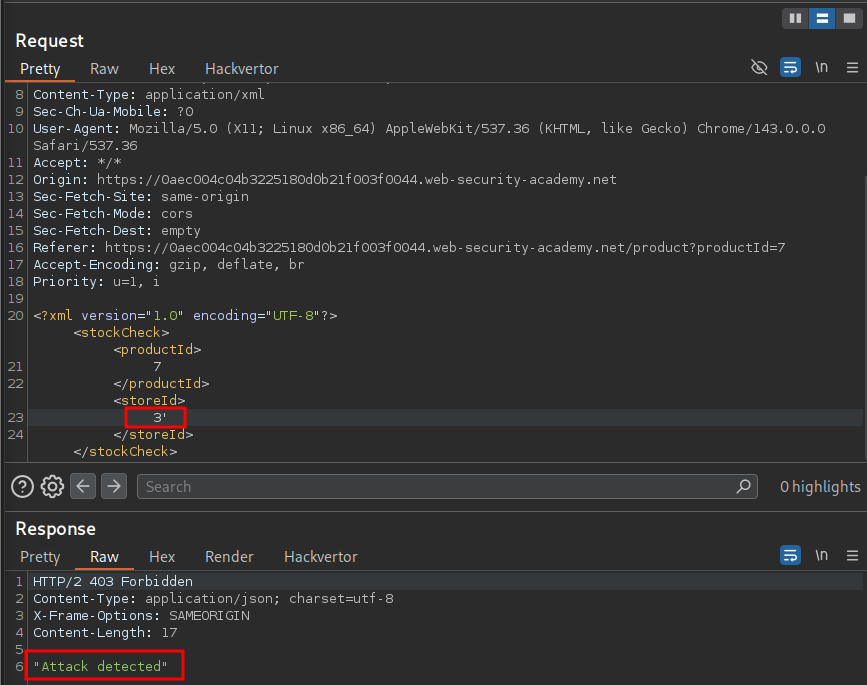Select top-bottom vertical layout icon

click(x=821, y=18)
